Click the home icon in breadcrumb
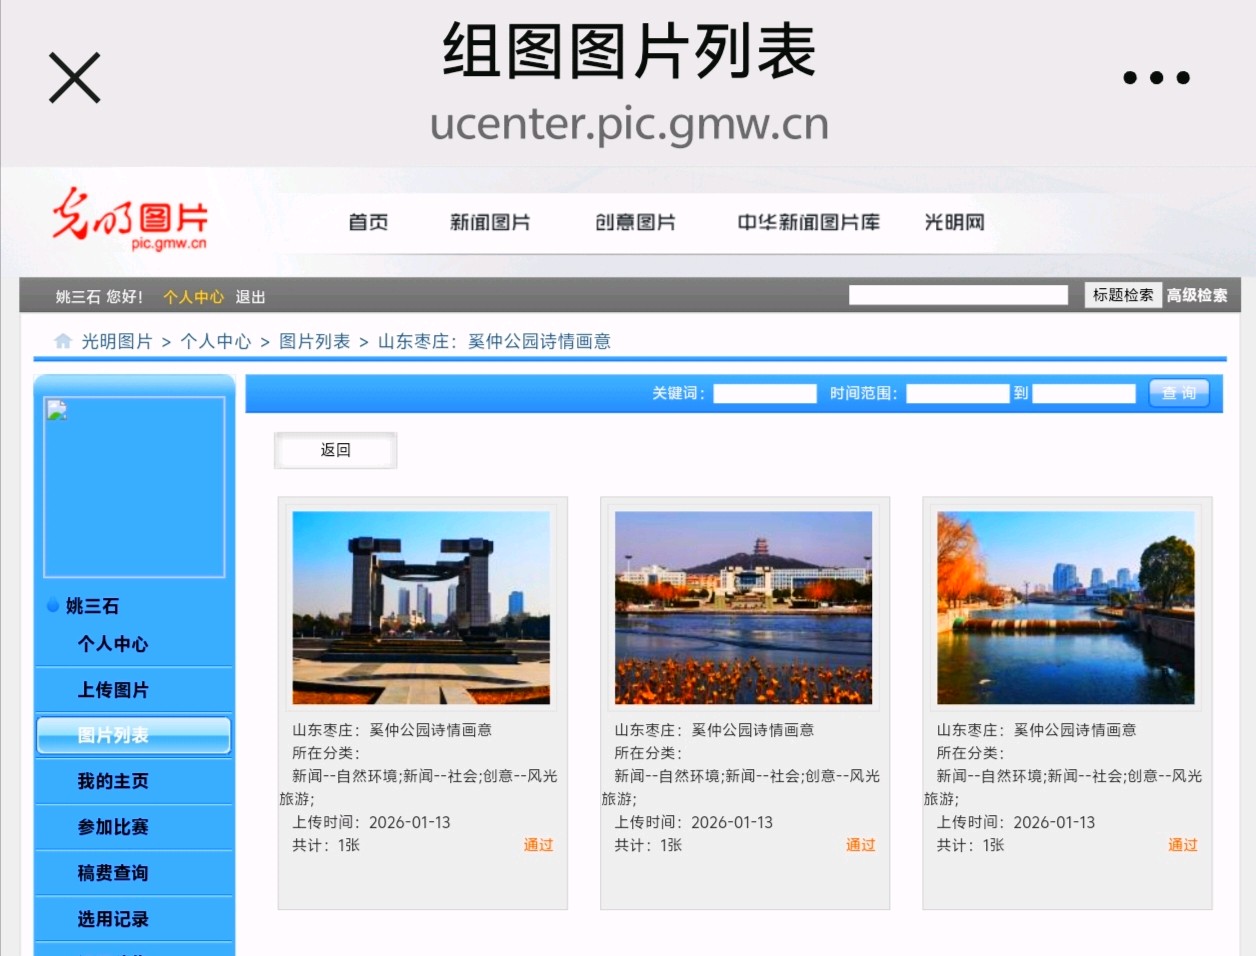Screen dimensions: 1256x956 63,341
